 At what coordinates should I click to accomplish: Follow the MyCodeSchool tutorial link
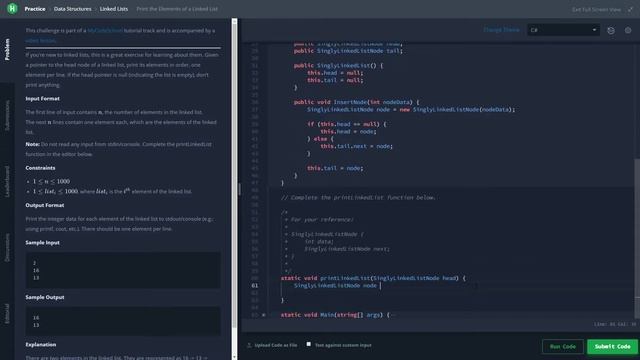(105, 31)
